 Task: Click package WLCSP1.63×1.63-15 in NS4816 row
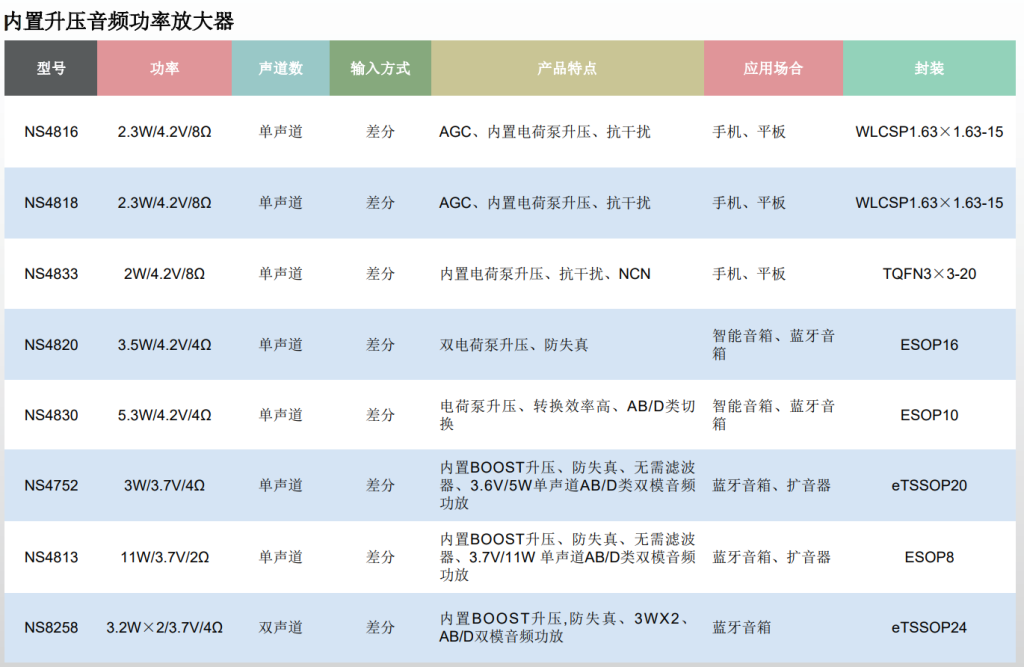pyautogui.click(x=929, y=132)
